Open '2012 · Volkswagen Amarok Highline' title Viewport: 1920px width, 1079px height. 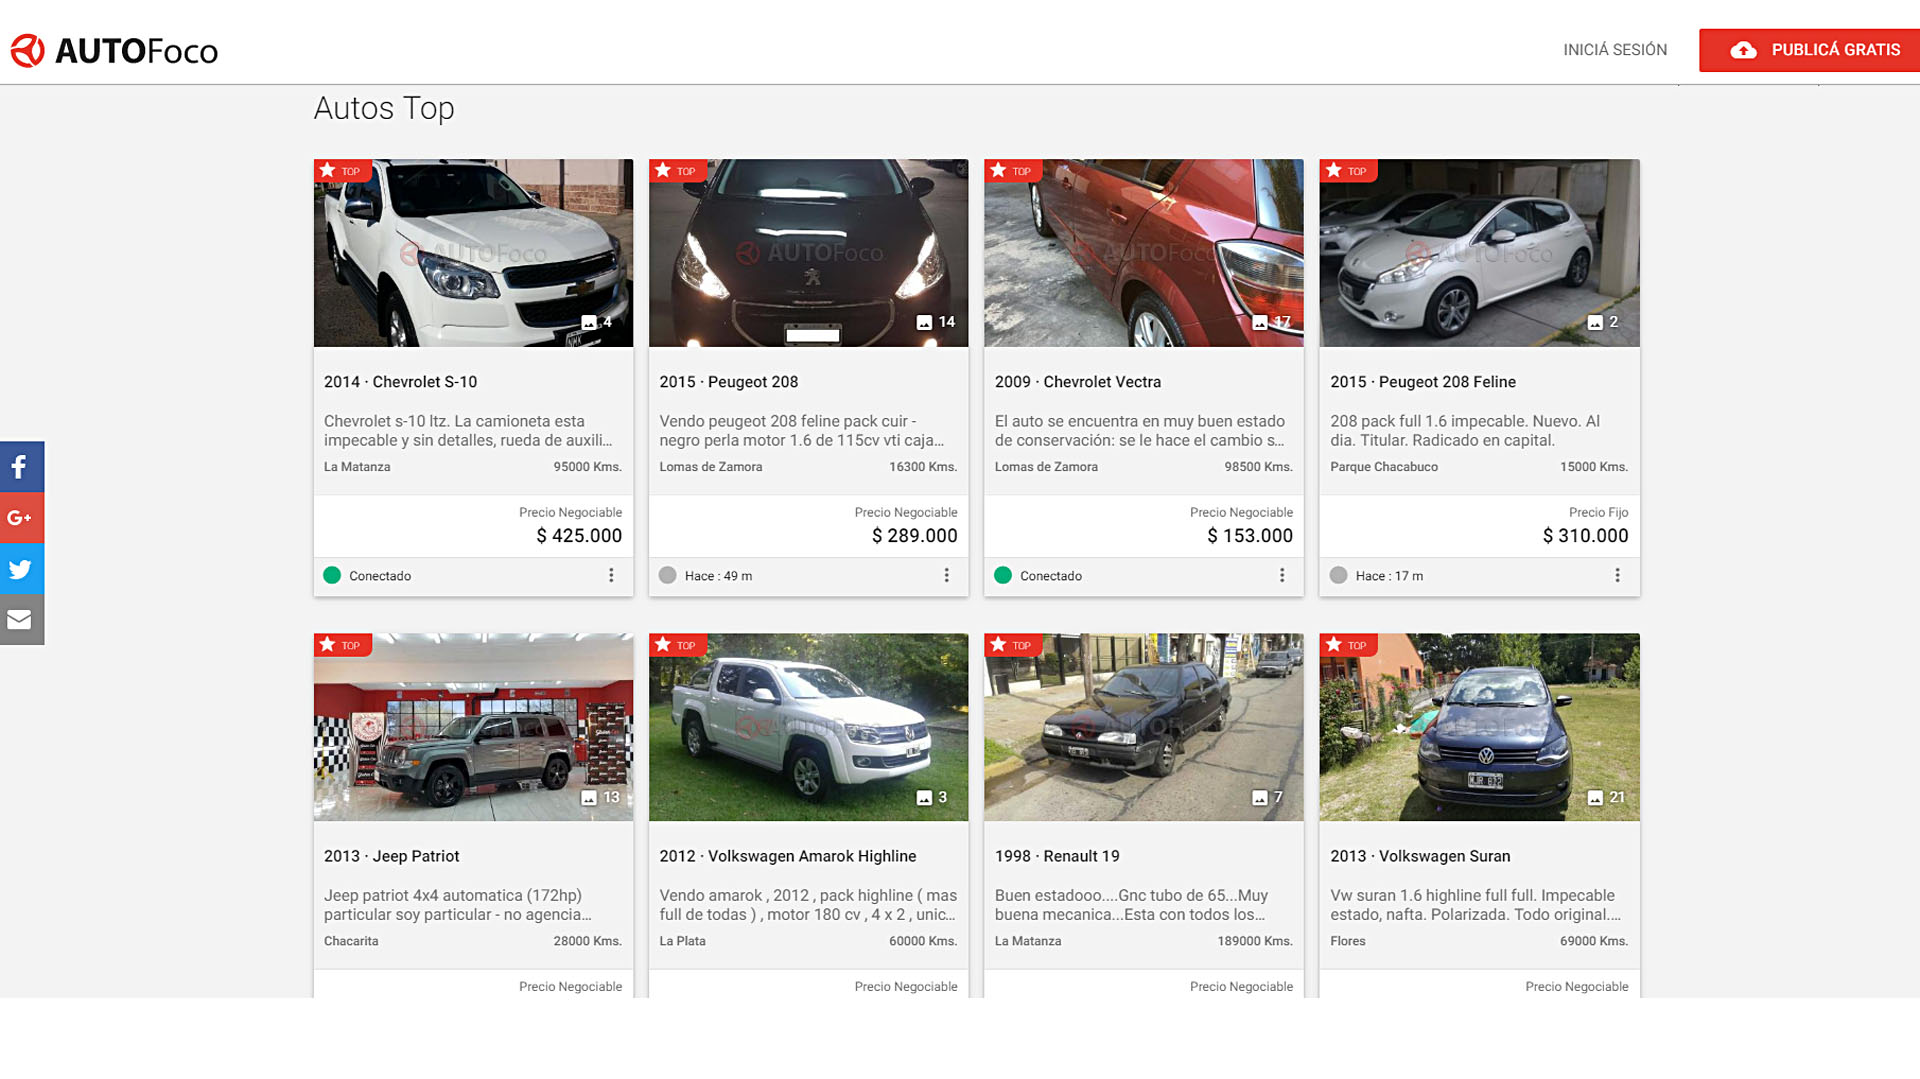788,856
